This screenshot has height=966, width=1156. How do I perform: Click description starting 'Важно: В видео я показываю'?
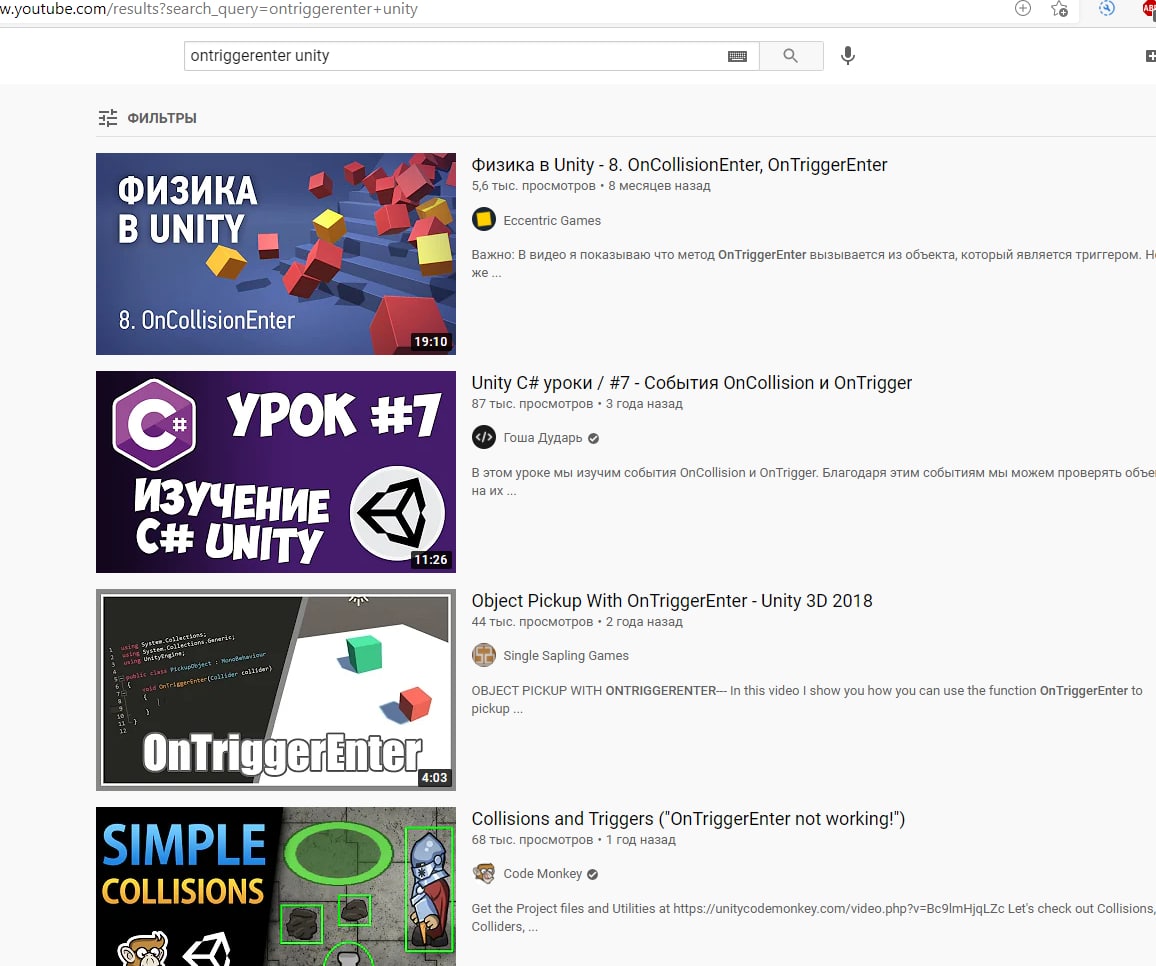[813, 263]
